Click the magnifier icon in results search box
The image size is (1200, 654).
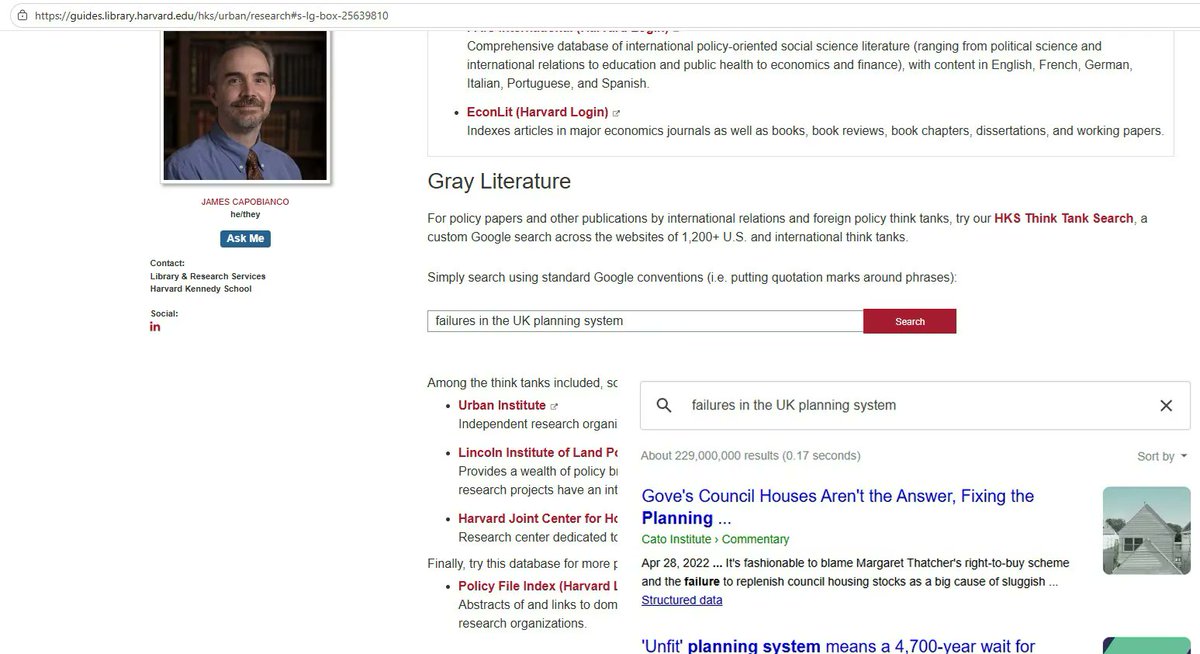663,406
